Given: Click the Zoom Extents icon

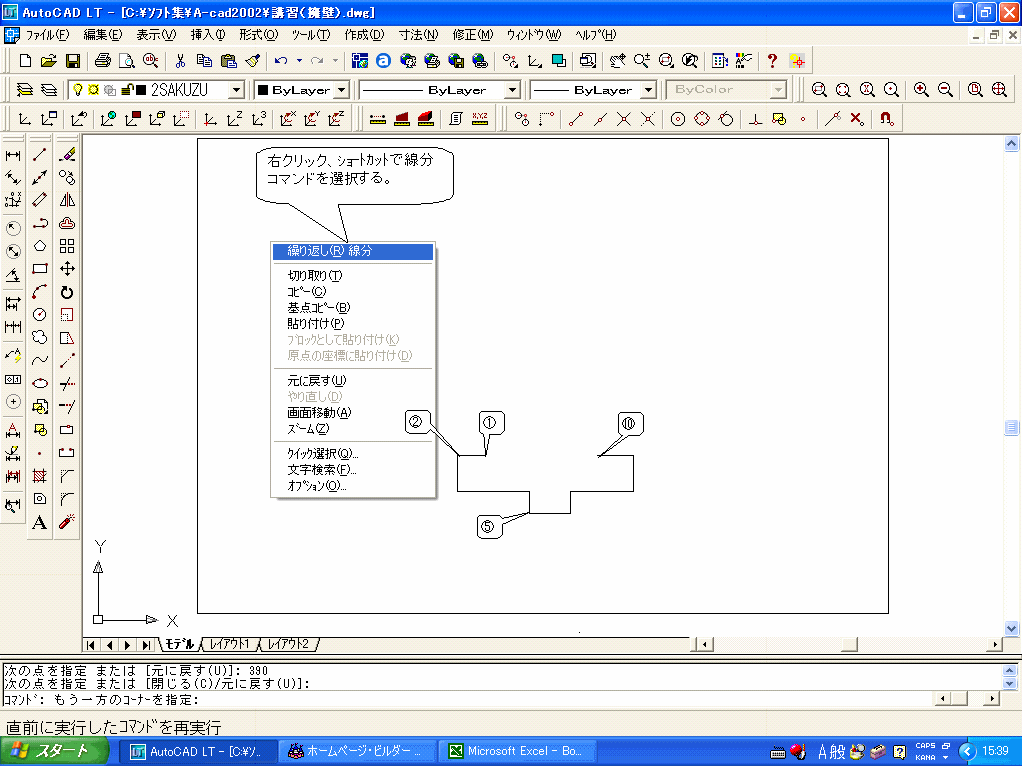Looking at the screenshot, I should (999, 89).
